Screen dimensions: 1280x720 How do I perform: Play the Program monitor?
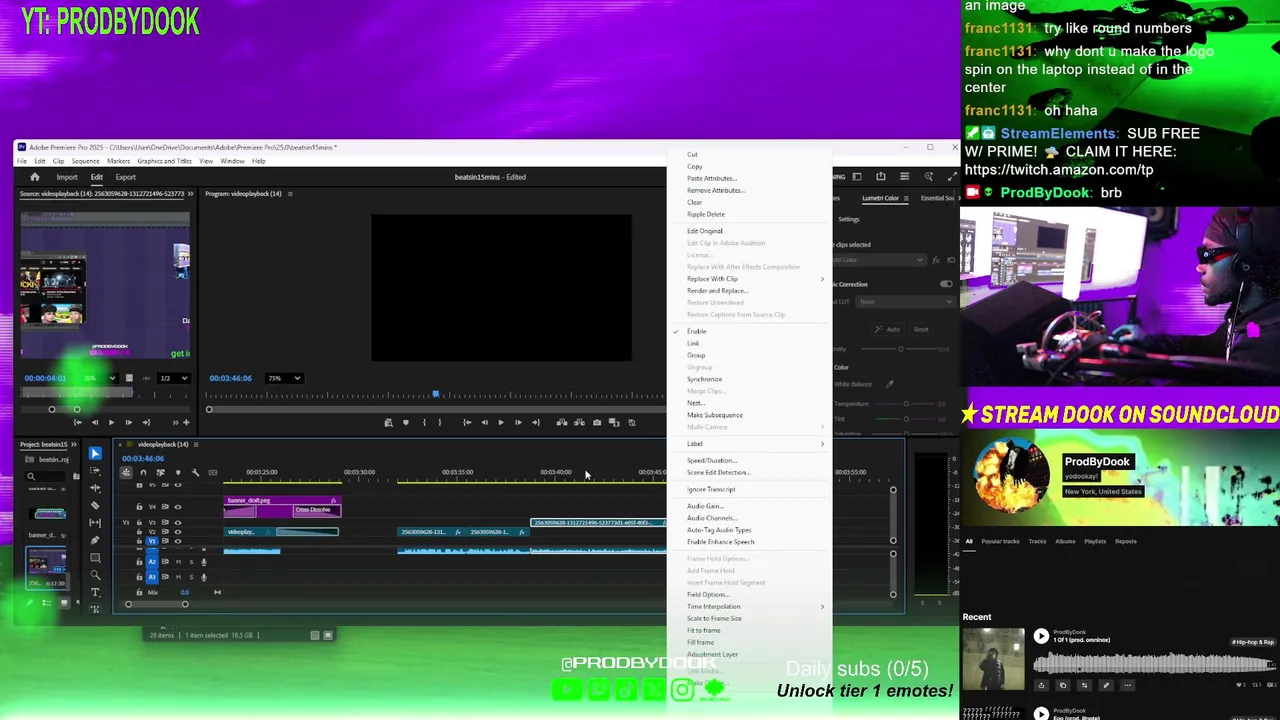click(x=501, y=423)
